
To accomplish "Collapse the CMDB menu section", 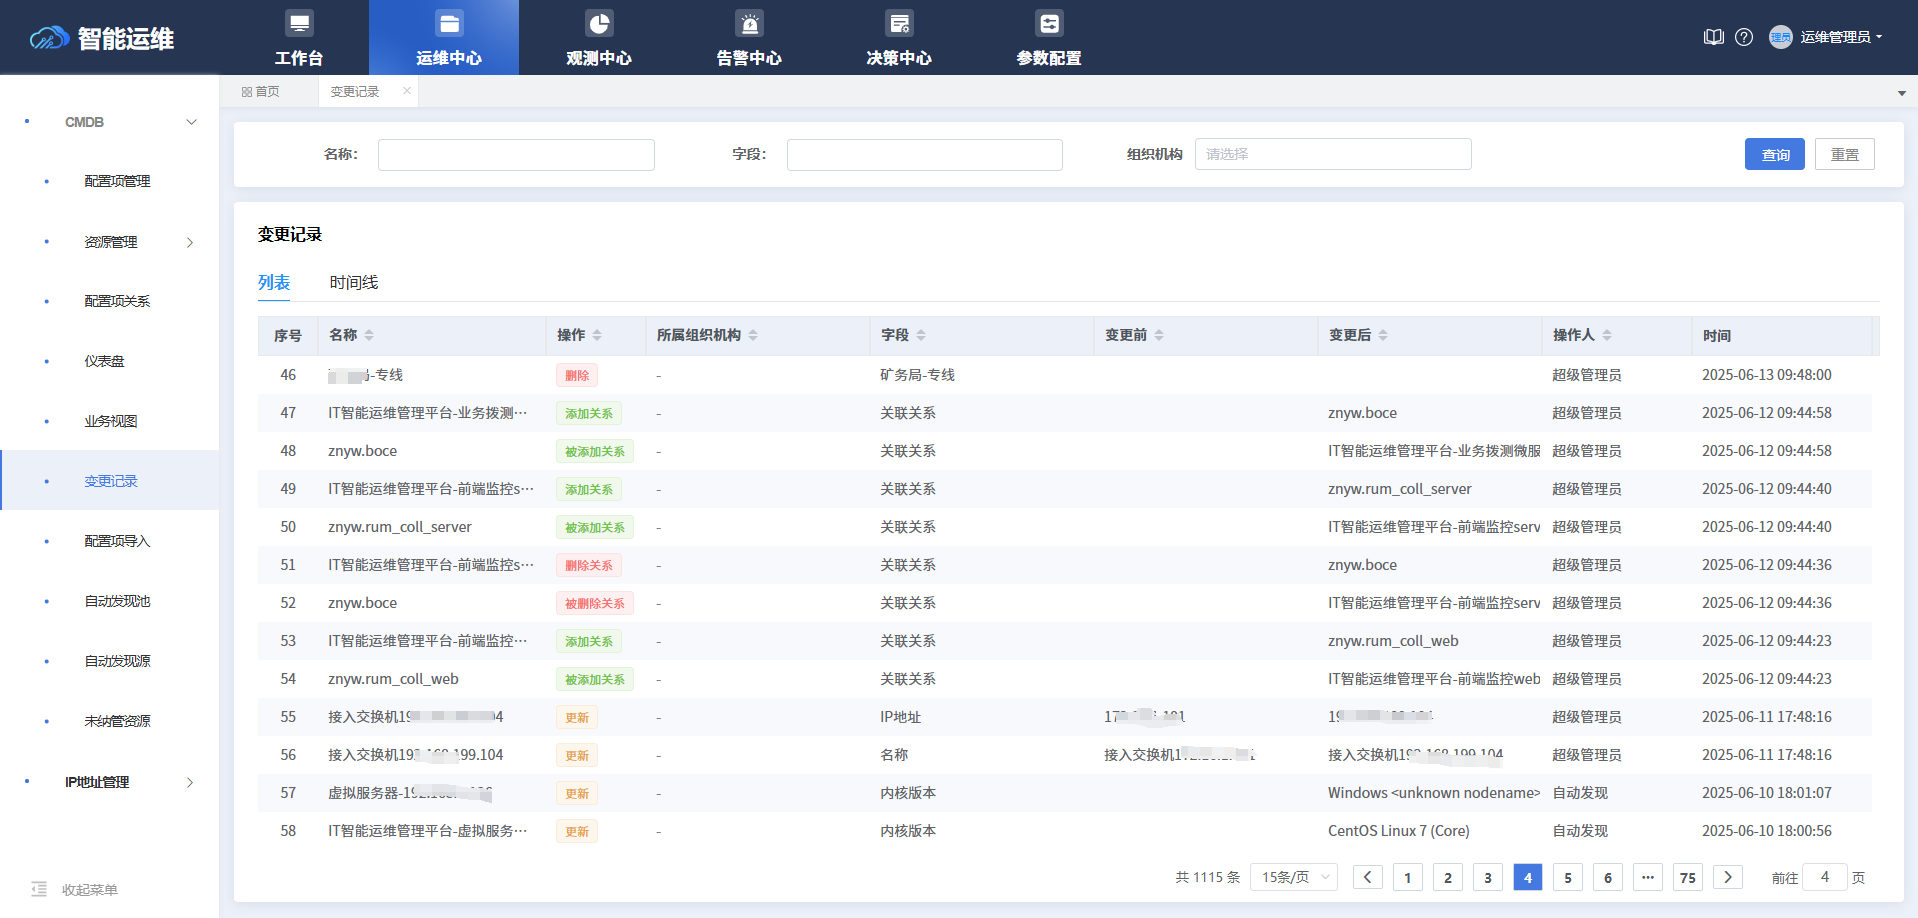I will click(191, 122).
